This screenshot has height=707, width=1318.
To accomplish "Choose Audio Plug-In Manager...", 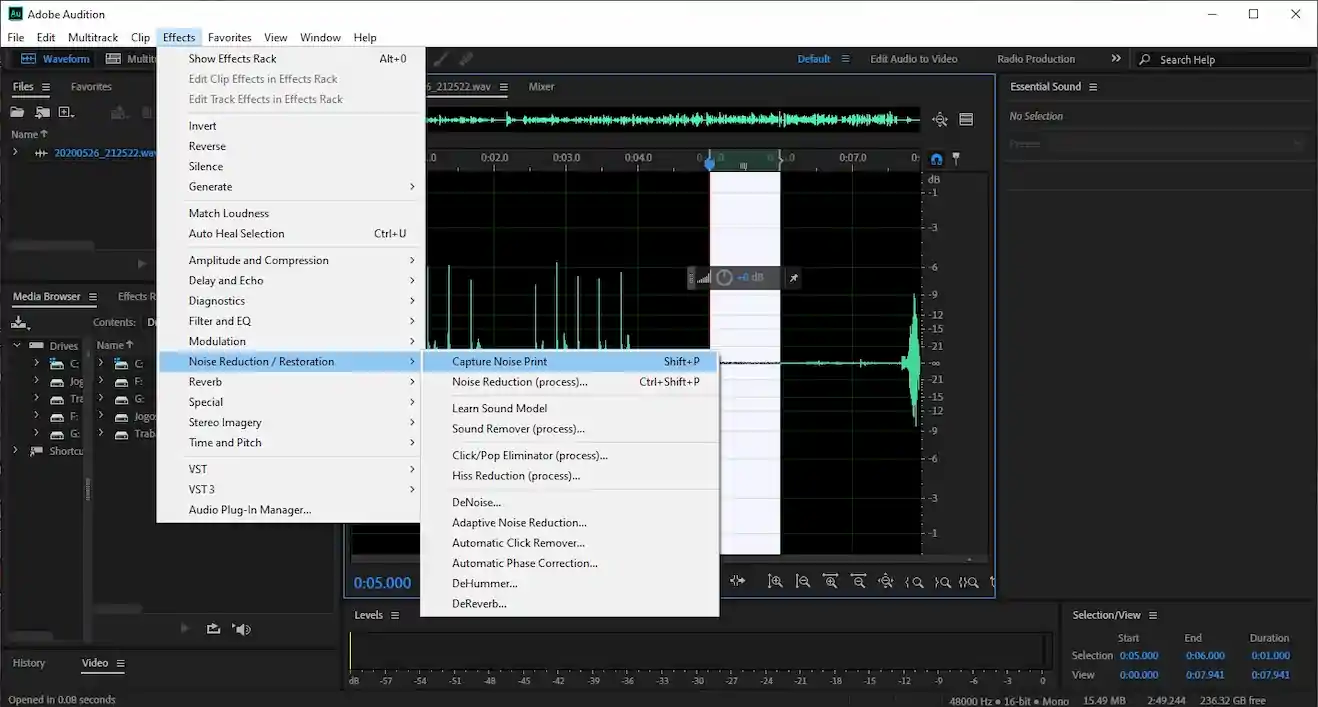I will (x=289, y=510).
